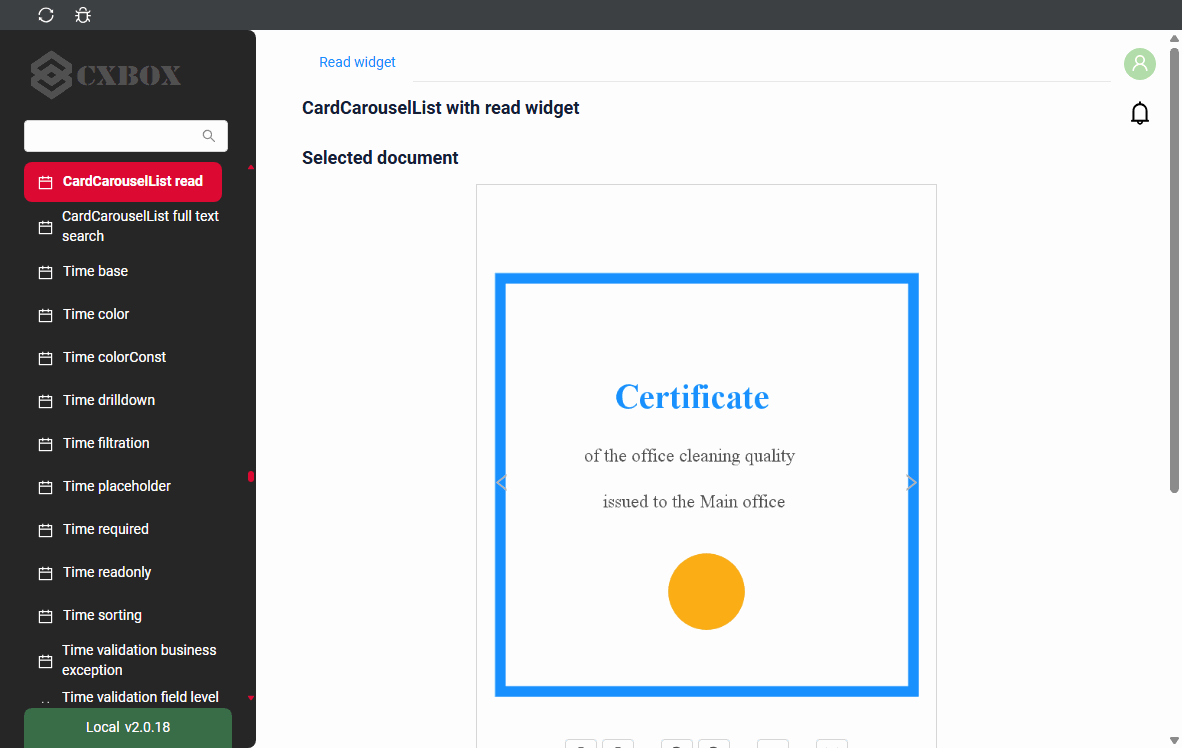1182x748 pixels.
Task: Show the previous carousel document
Action: pos(501,483)
